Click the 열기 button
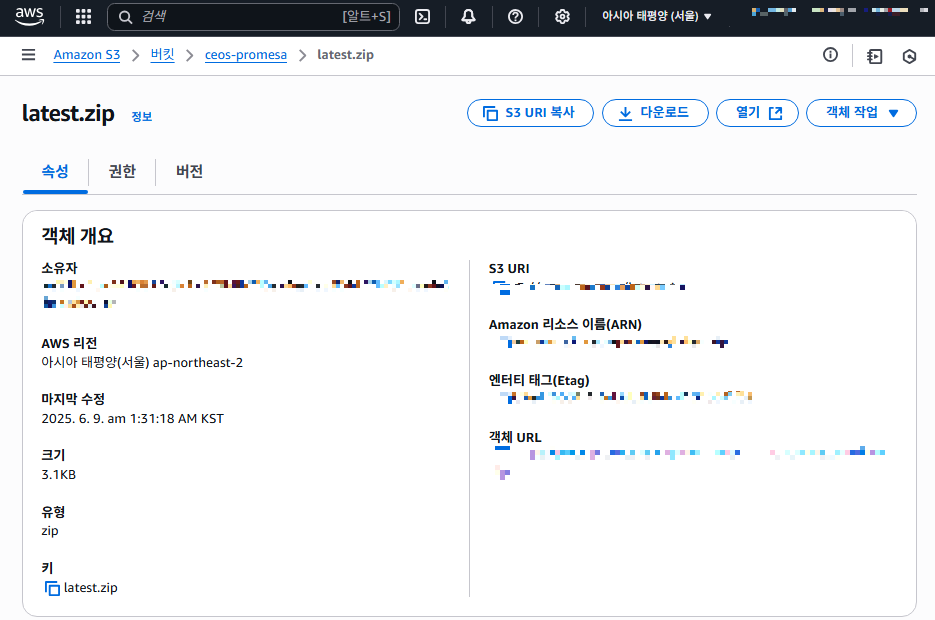The image size is (935, 620). (x=757, y=113)
